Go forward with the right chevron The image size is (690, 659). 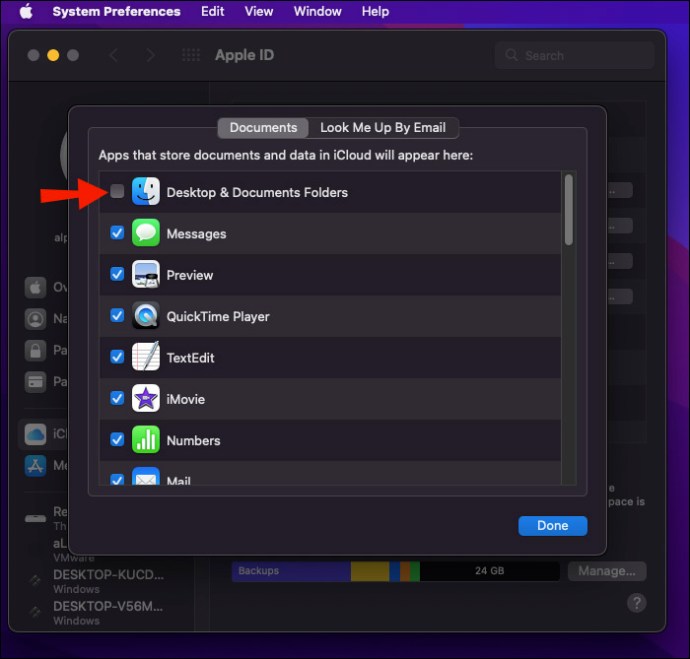(x=150, y=55)
